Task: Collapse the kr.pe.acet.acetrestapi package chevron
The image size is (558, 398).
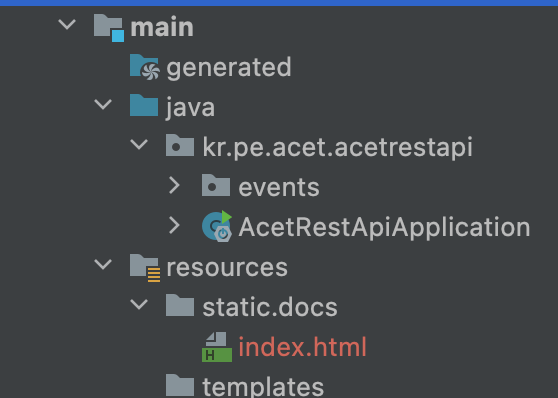Action: click(x=139, y=145)
